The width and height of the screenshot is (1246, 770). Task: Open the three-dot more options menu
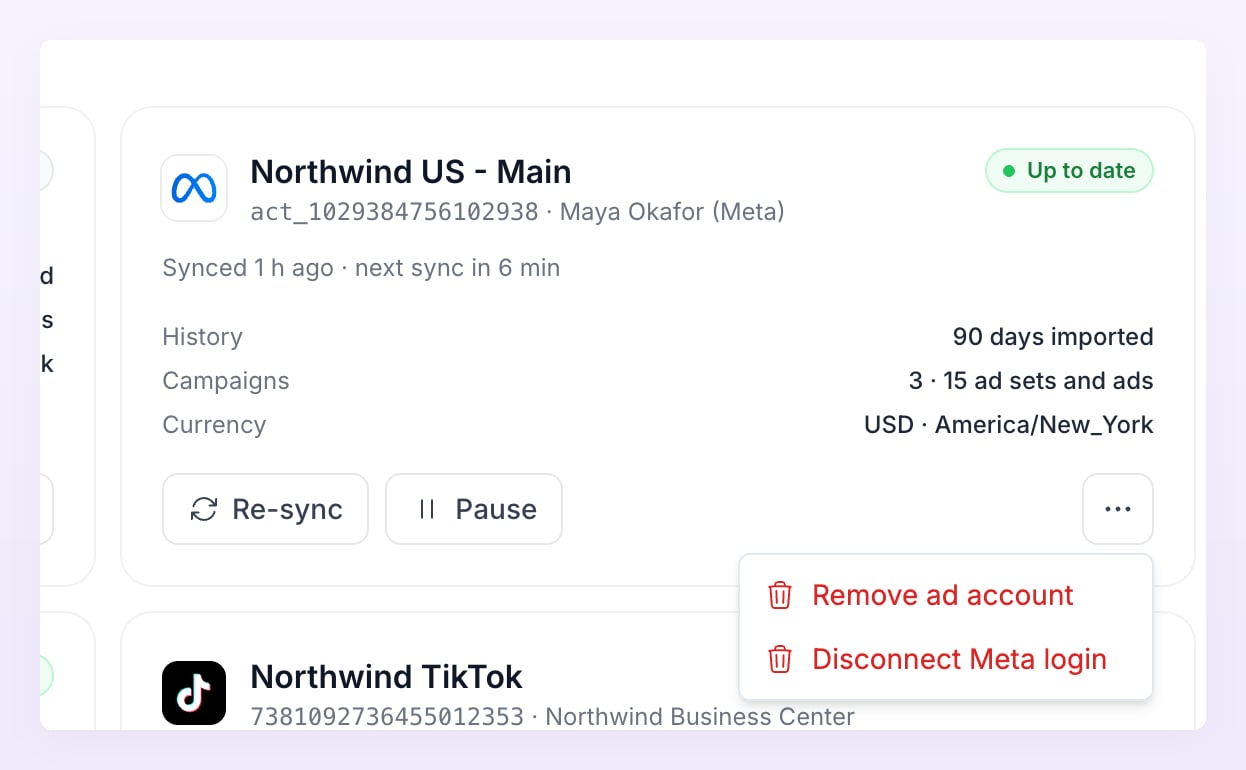(1118, 509)
